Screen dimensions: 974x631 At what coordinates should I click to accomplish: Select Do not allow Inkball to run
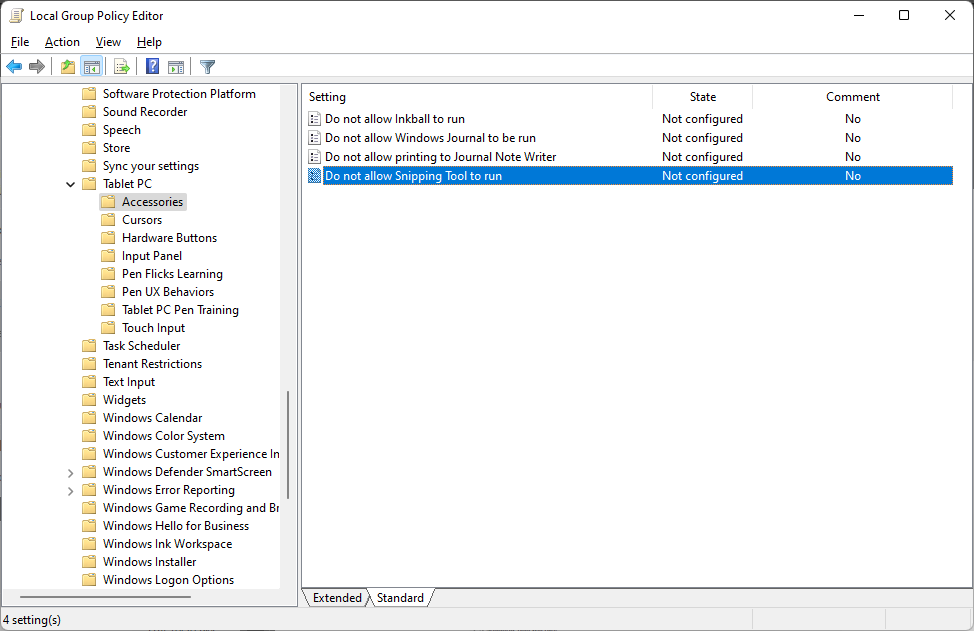click(394, 119)
